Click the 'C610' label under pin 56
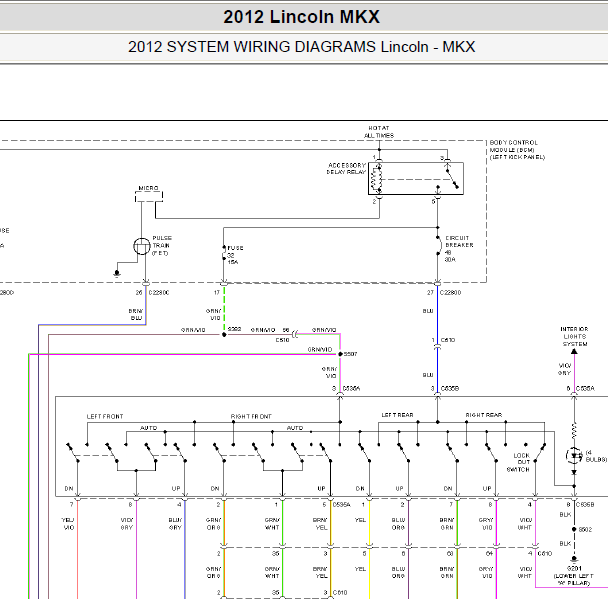The image size is (608, 599). [x=282, y=340]
